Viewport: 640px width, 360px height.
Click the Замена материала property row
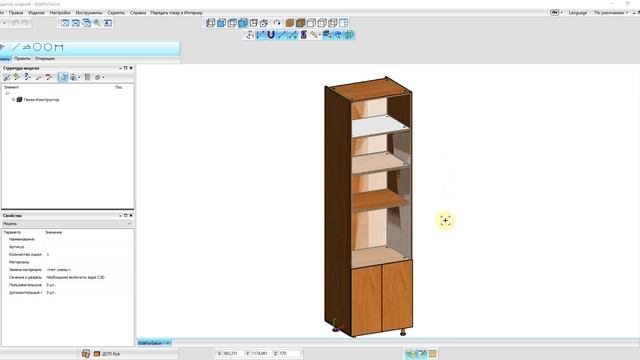[67, 270]
